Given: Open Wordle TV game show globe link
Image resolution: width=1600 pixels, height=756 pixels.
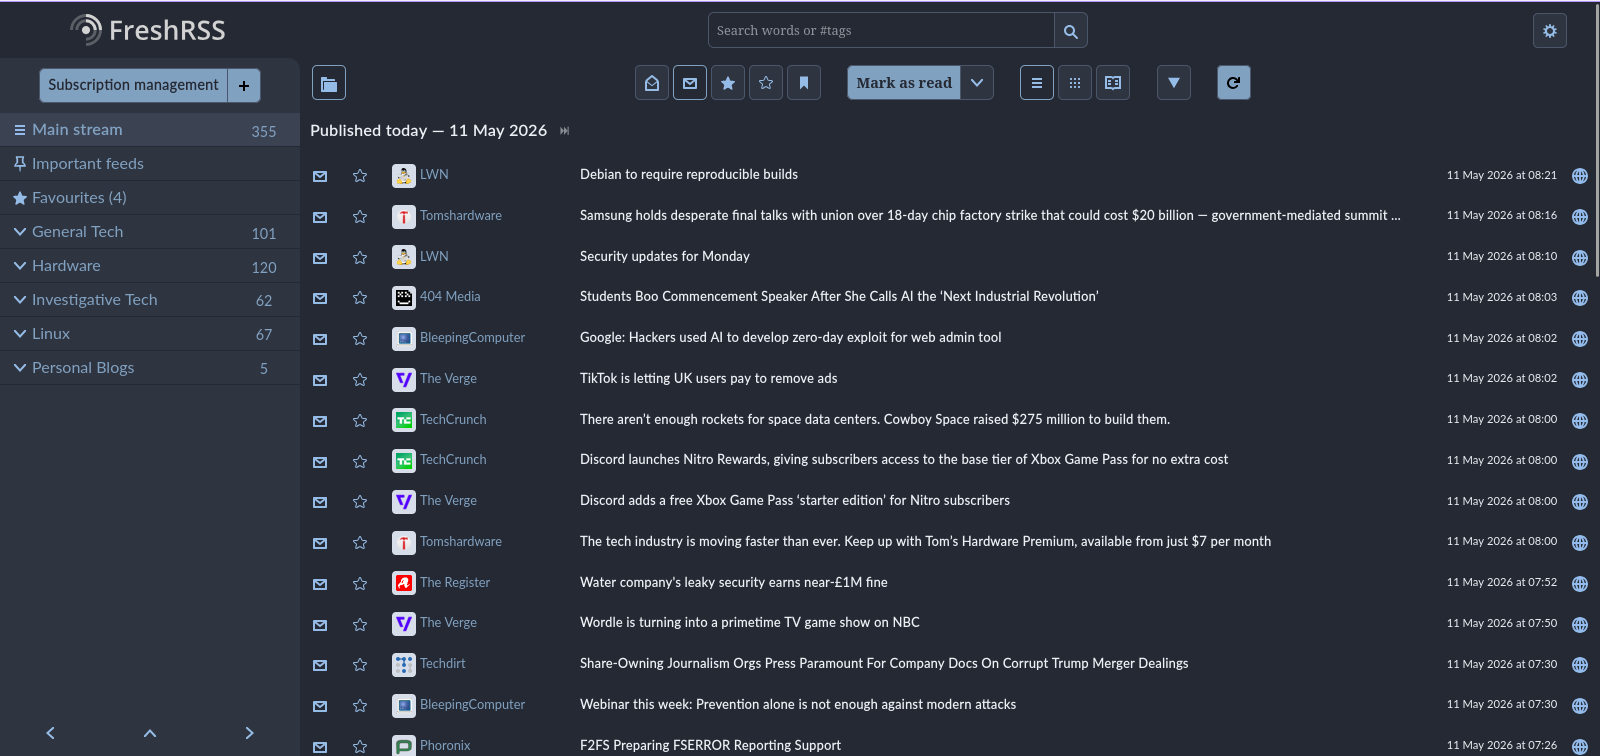Looking at the screenshot, I should pos(1580,625).
